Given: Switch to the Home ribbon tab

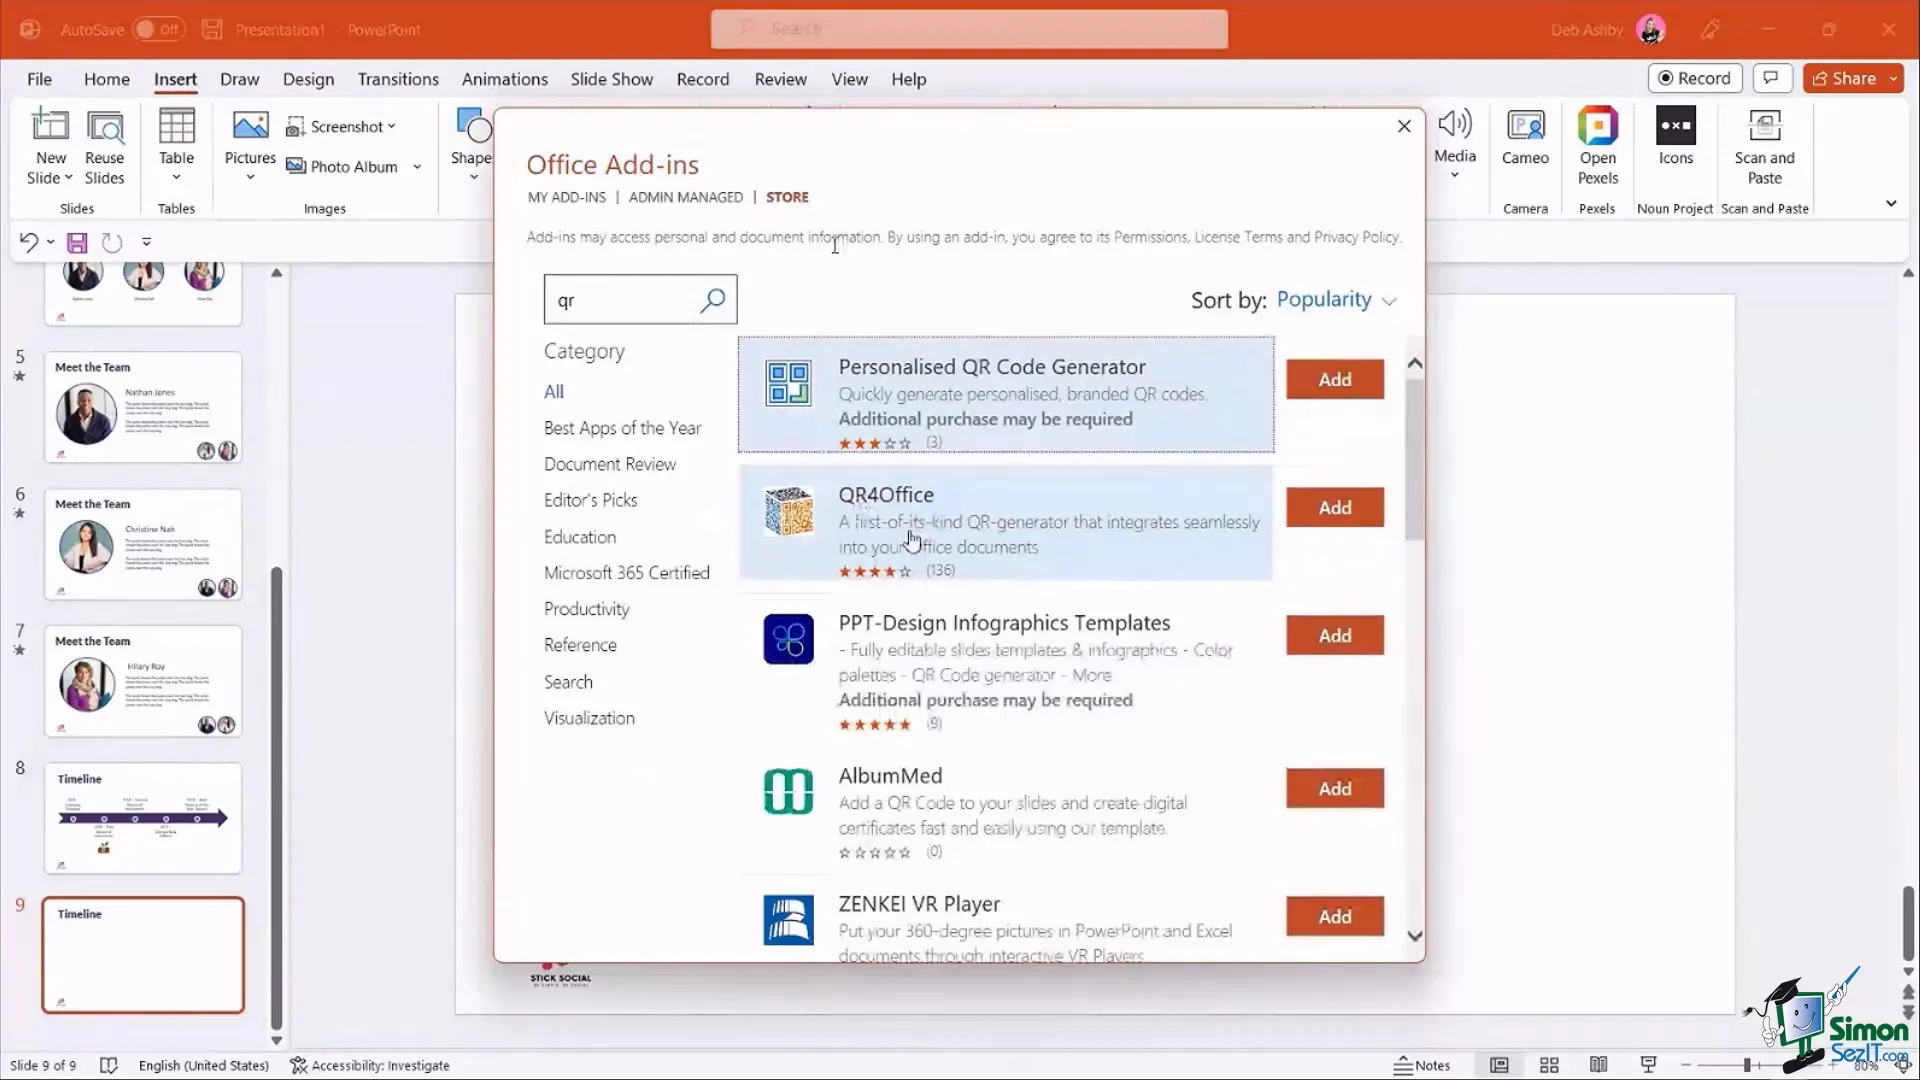Looking at the screenshot, I should (107, 79).
